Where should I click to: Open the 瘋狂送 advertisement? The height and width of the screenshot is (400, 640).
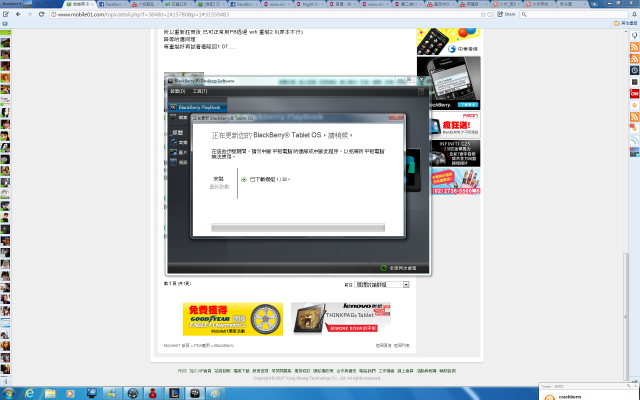pos(456,125)
